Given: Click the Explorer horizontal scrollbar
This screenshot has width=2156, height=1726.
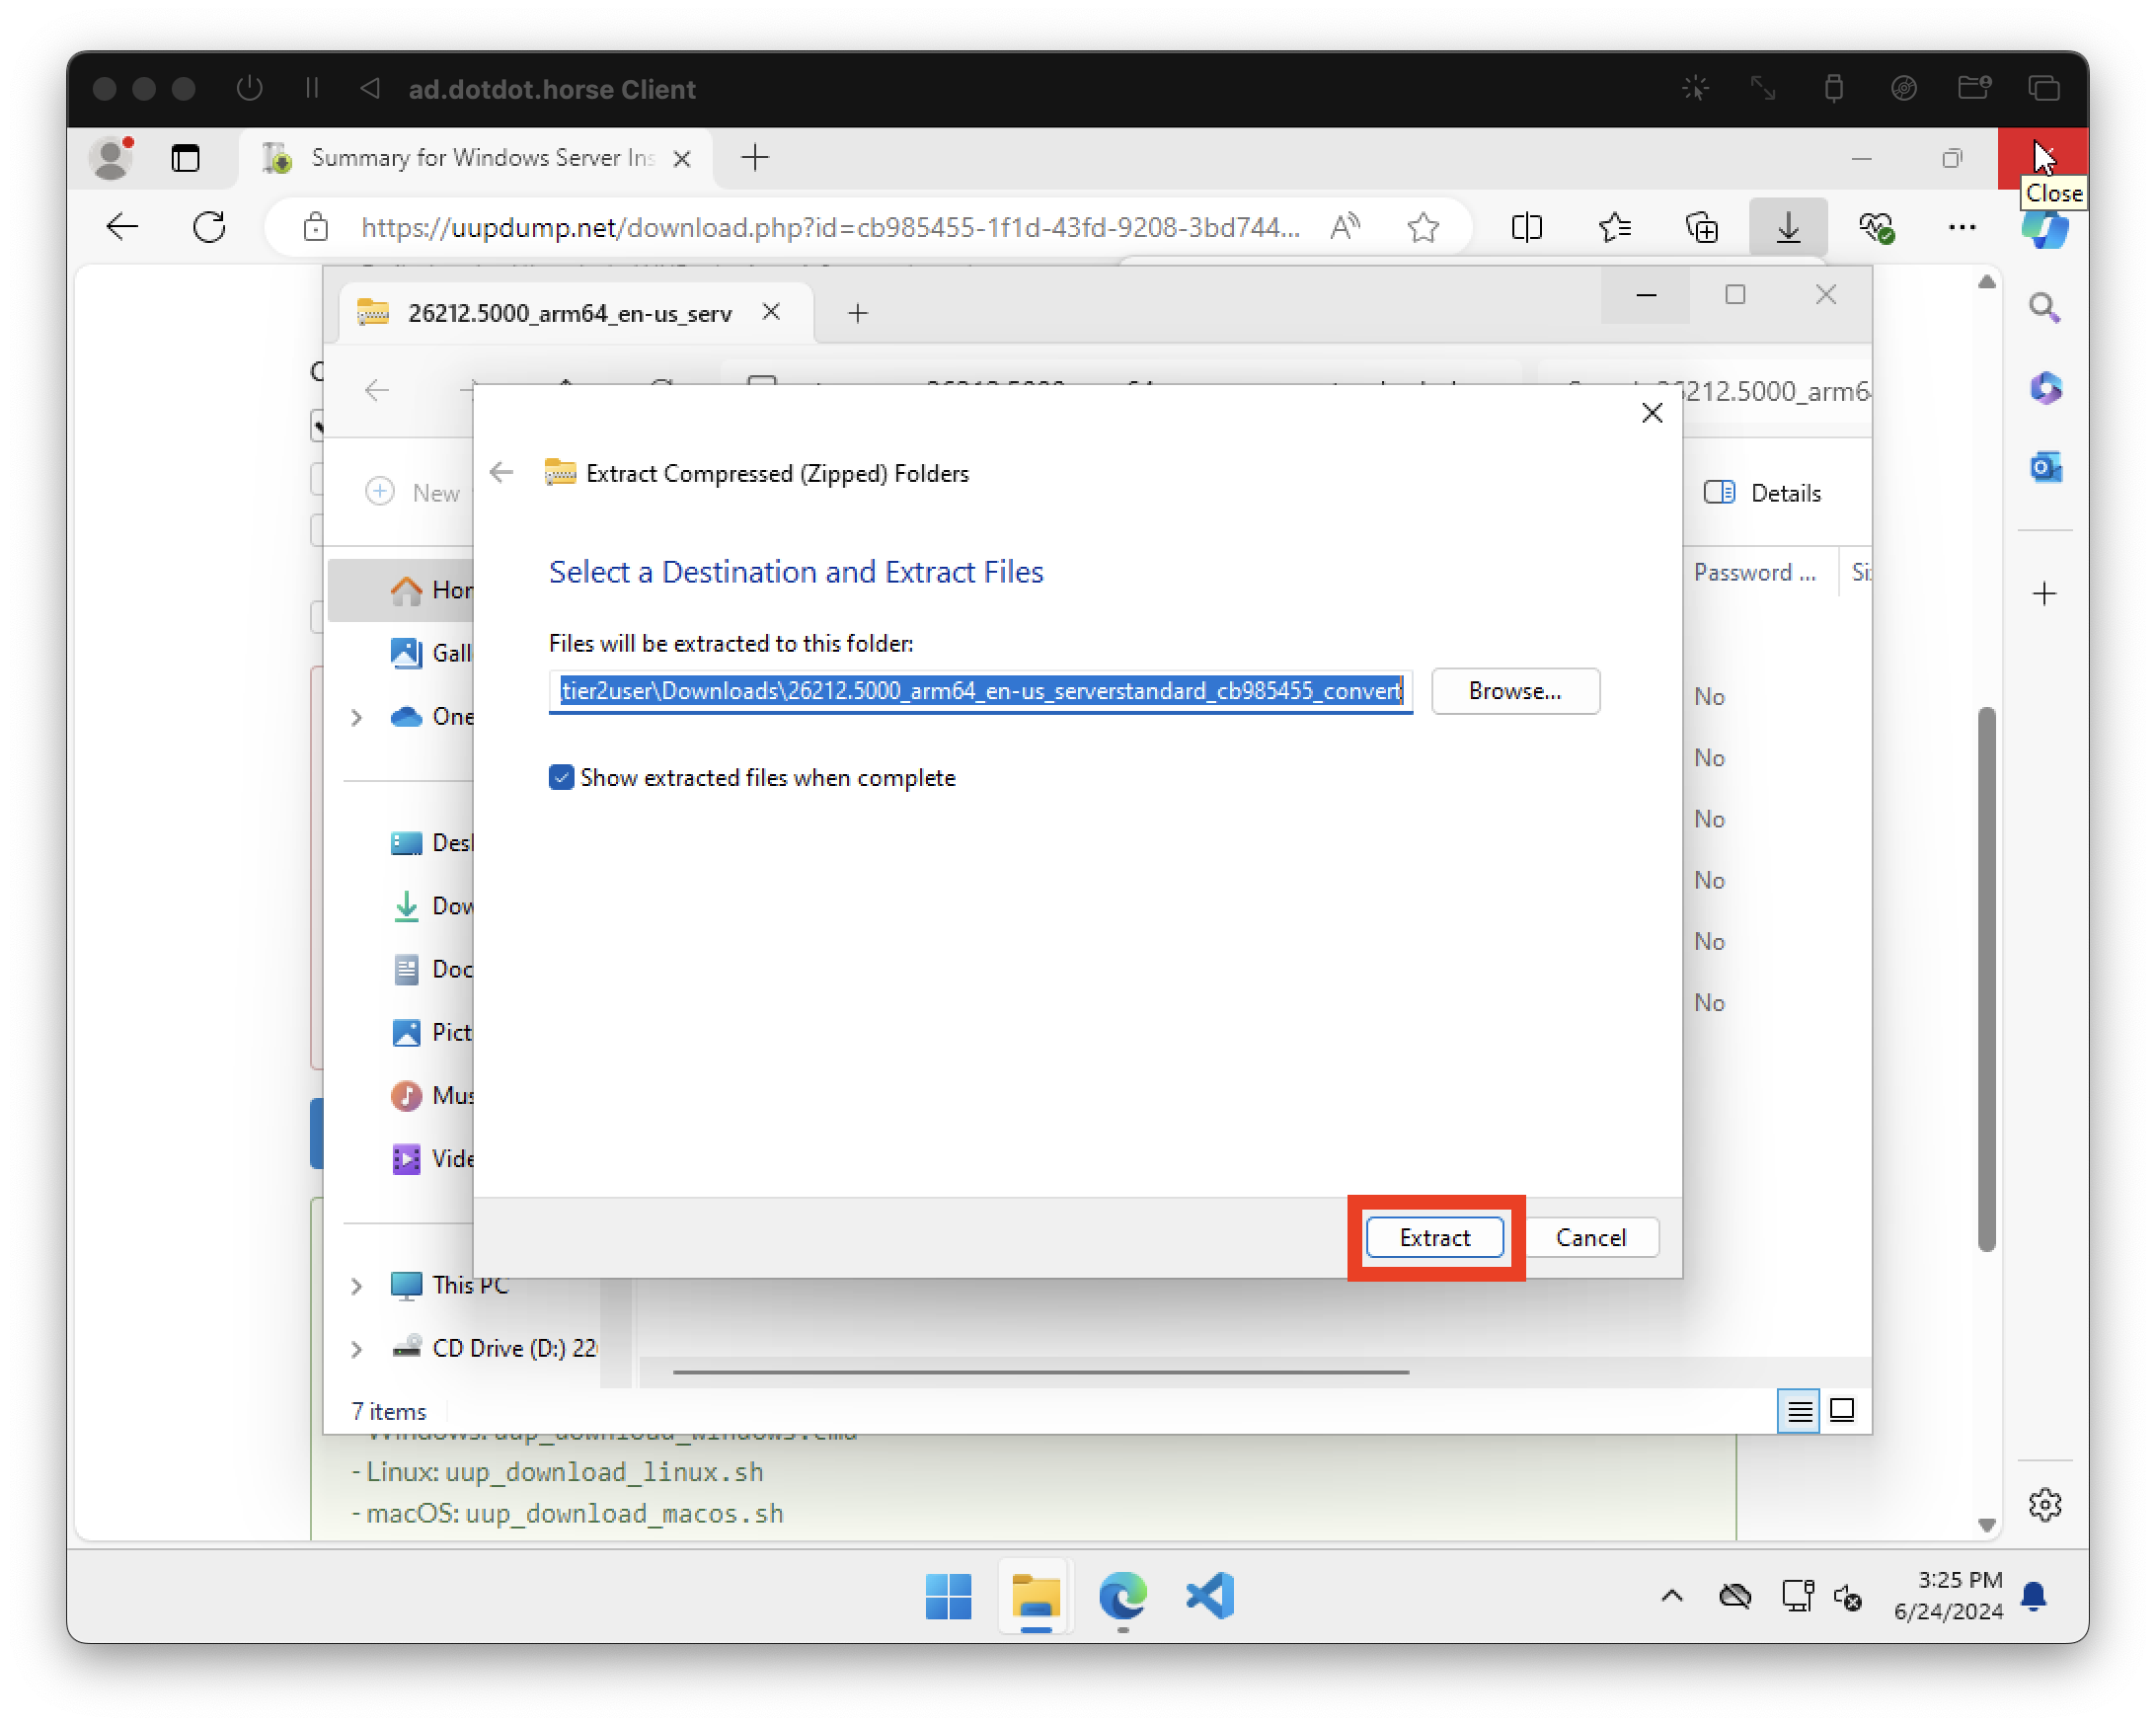Looking at the screenshot, I should (x=1040, y=1373).
